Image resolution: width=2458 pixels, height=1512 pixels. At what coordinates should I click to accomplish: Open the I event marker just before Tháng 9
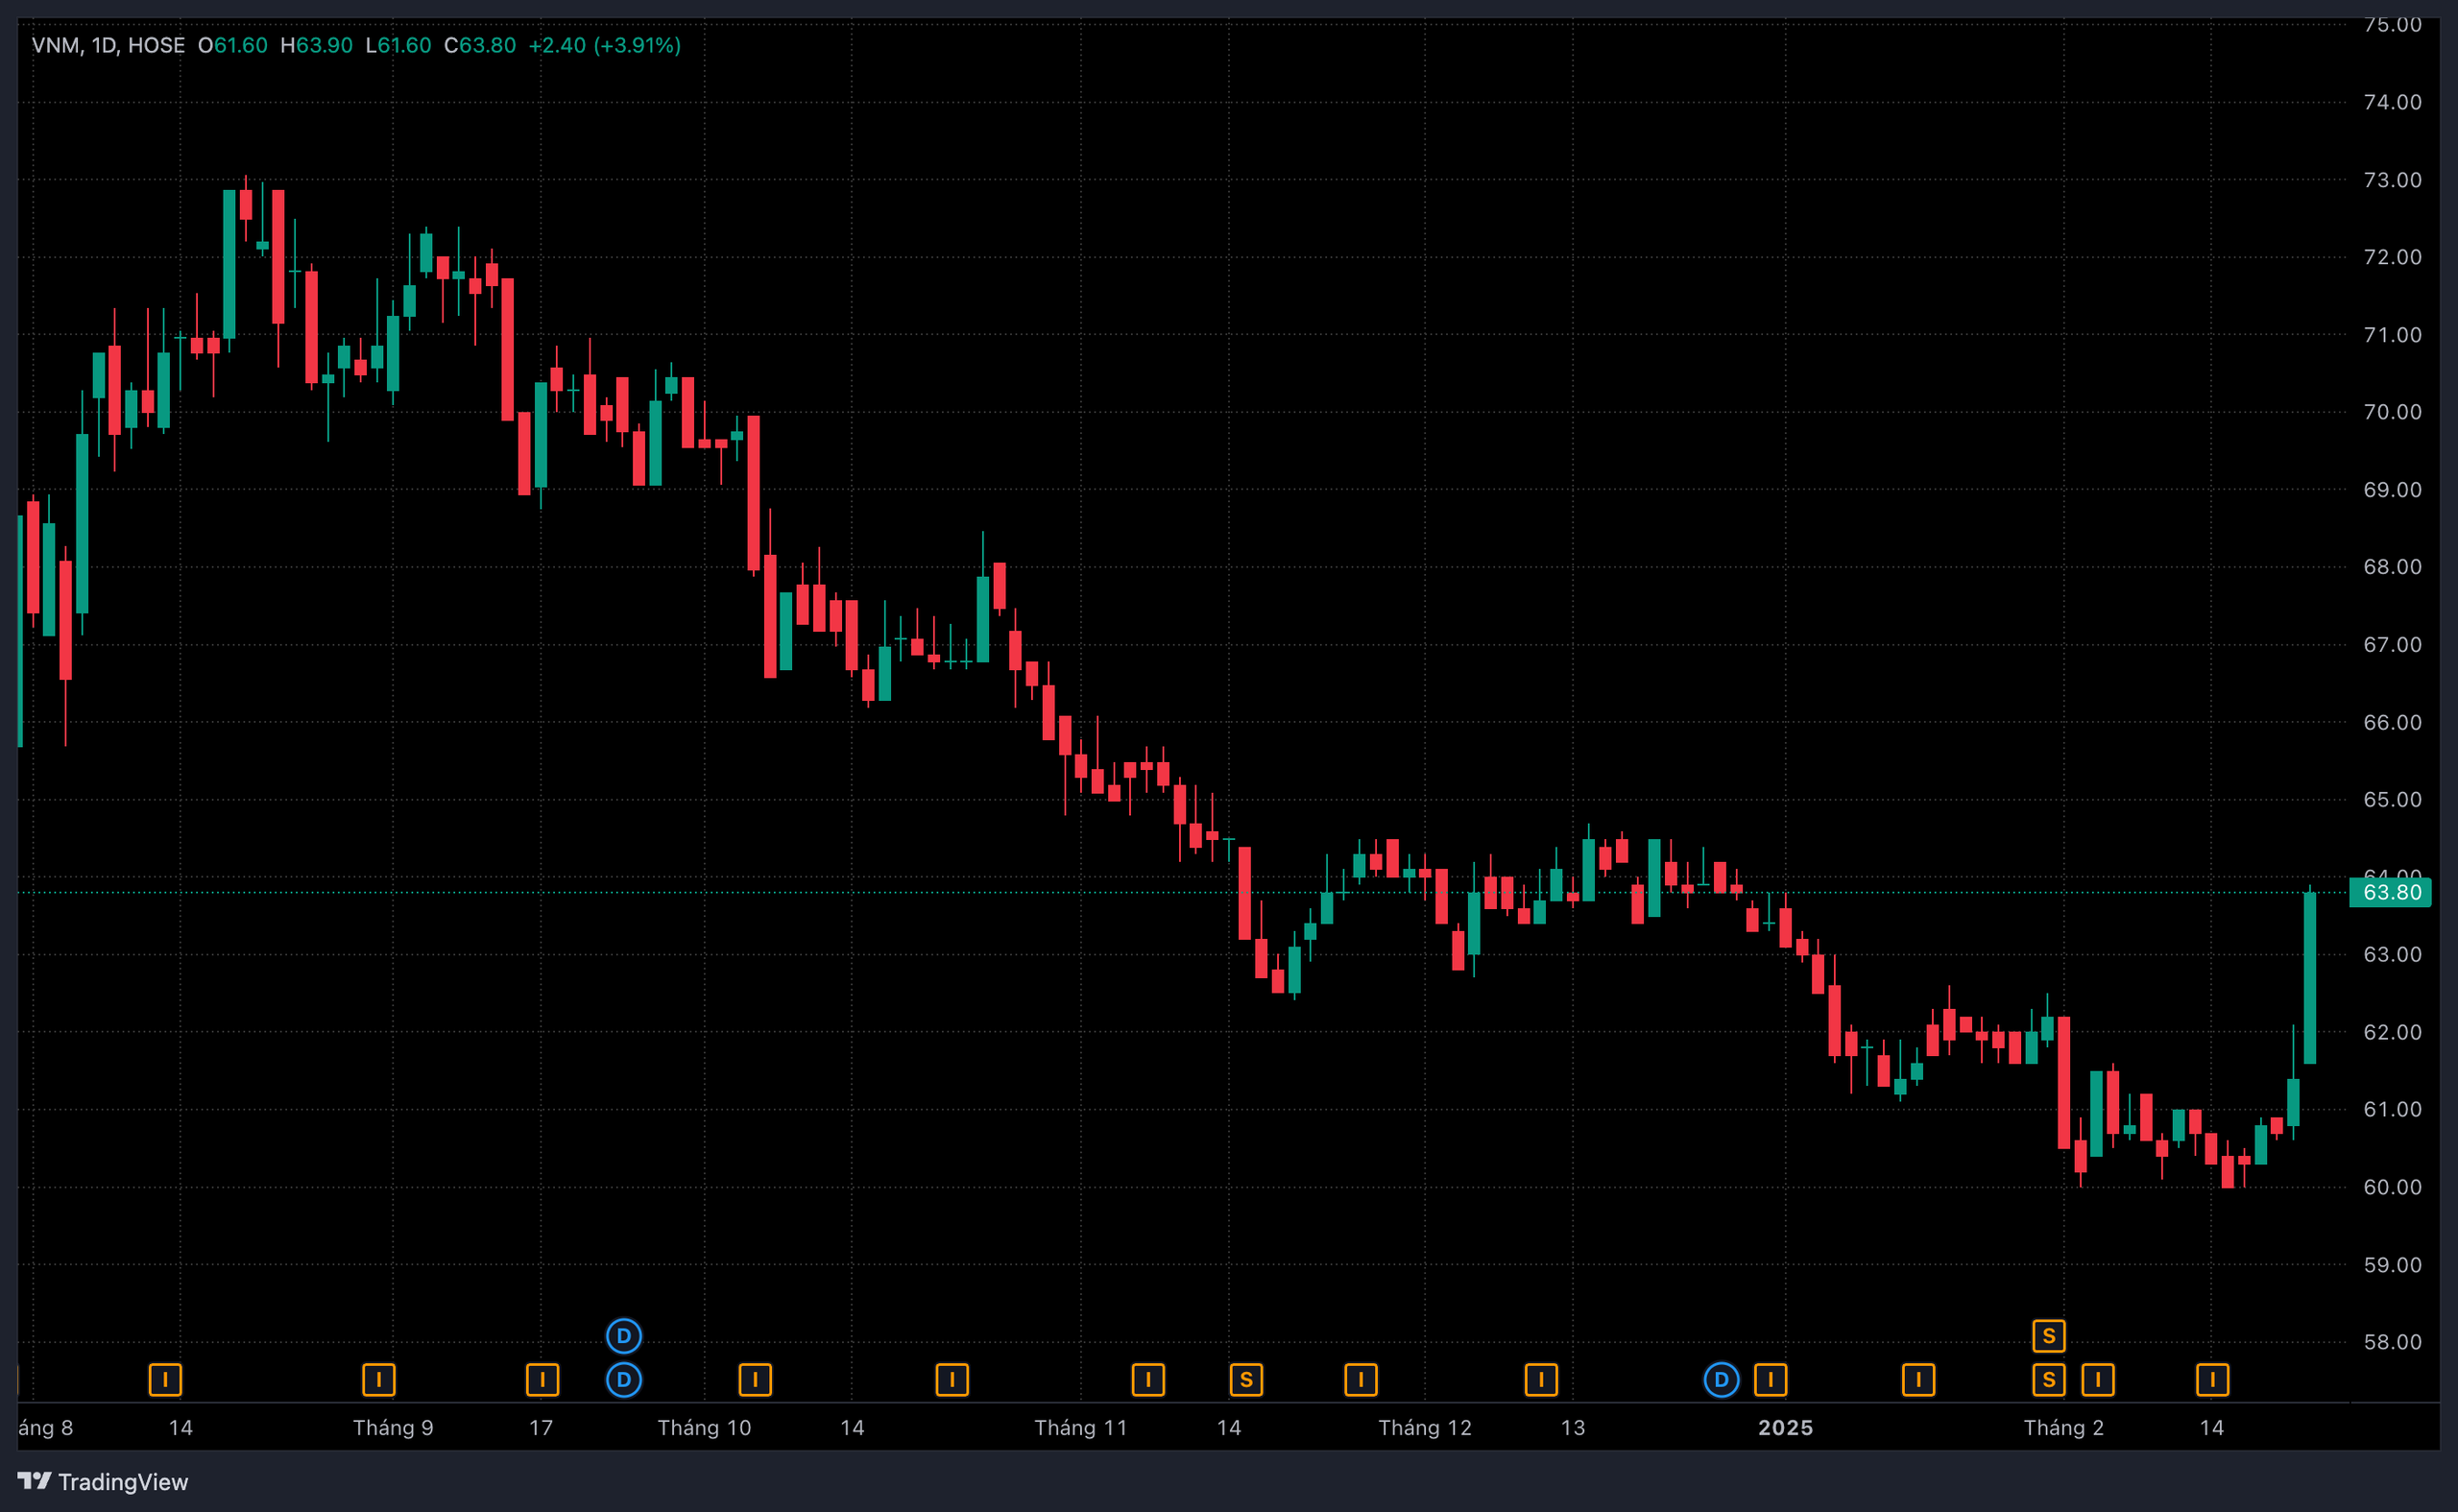(x=379, y=1380)
